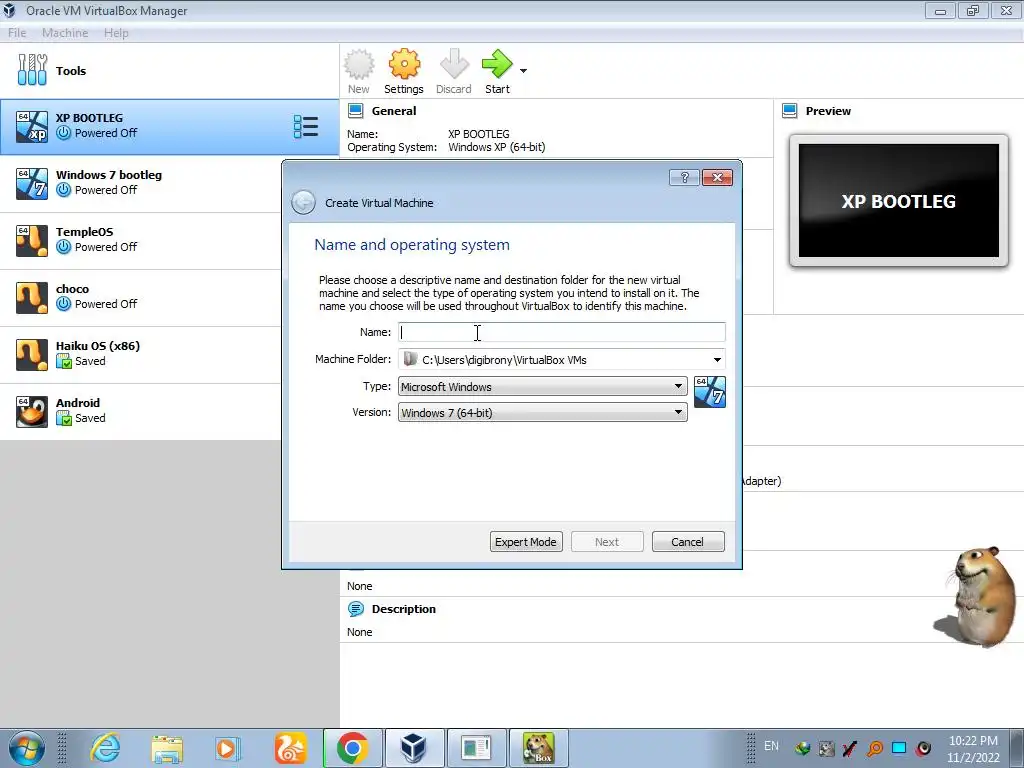The width and height of the screenshot is (1024, 768).
Task: Open Settings gear in toolbar
Action: coord(404,64)
